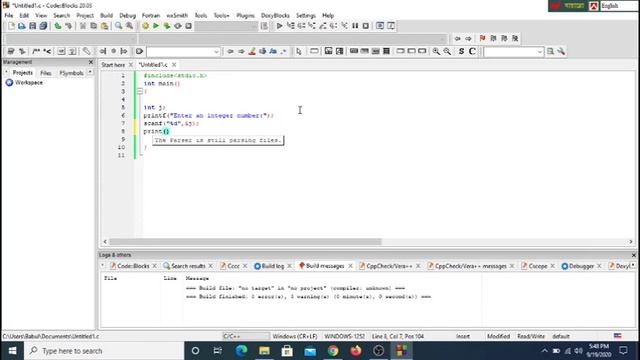Open the File menu
The width and height of the screenshot is (640, 360).
[9, 16]
